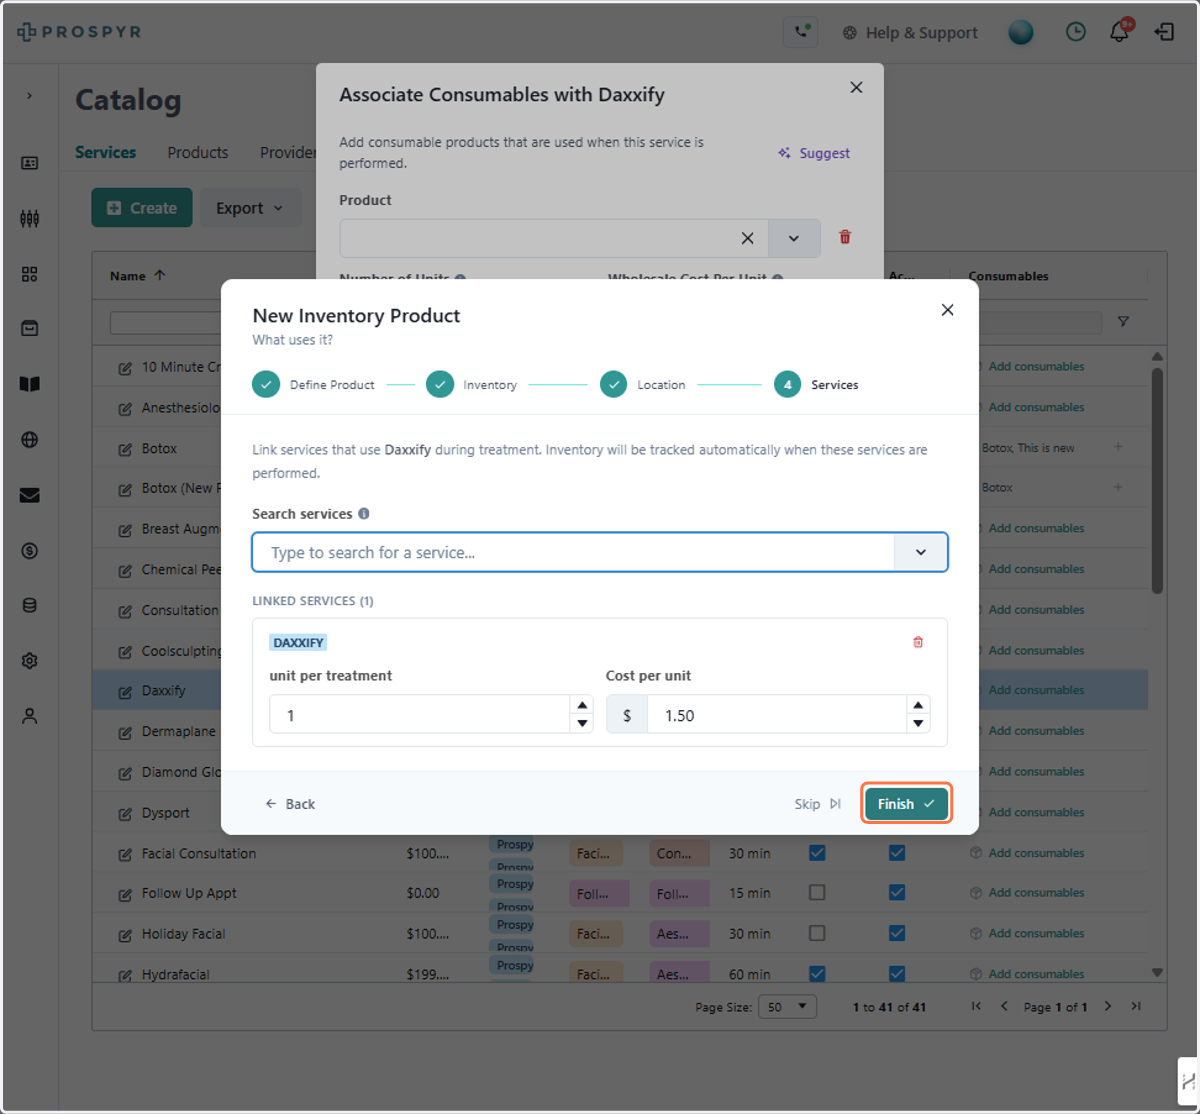This screenshot has width=1200, height=1114.
Task: Expand the search services dropdown arrow
Action: point(921,552)
